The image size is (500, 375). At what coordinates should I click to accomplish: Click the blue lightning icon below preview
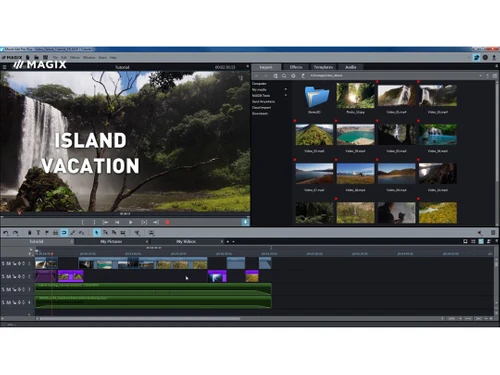coord(245,222)
